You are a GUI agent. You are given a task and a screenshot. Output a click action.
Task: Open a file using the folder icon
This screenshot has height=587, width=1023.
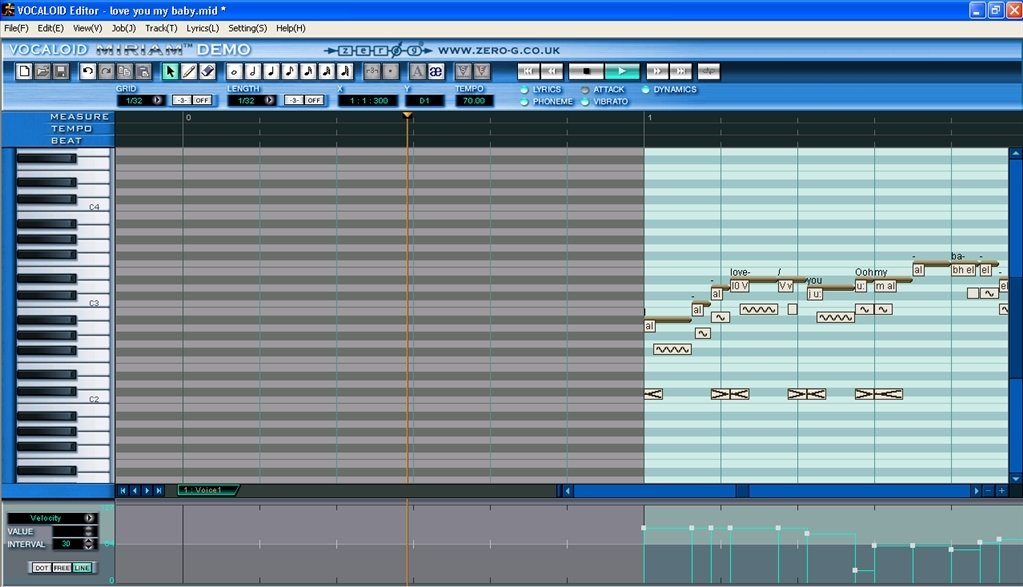(x=42, y=71)
